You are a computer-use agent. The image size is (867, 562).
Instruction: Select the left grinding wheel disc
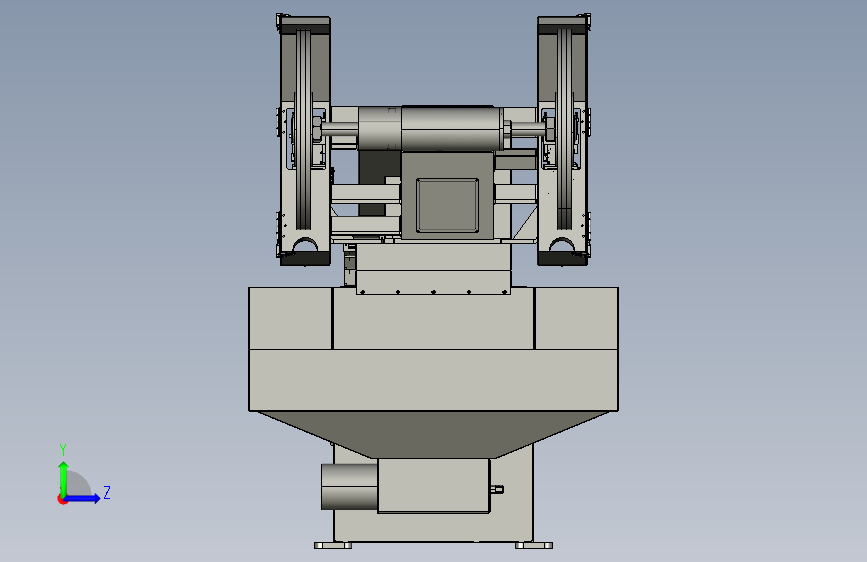[x=304, y=130]
